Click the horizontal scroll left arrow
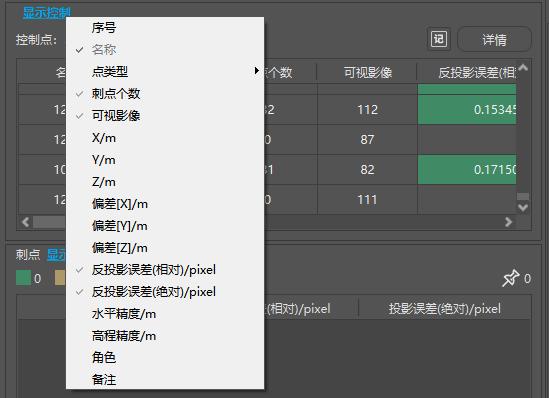Viewport: 549px width, 398px height. 26,222
